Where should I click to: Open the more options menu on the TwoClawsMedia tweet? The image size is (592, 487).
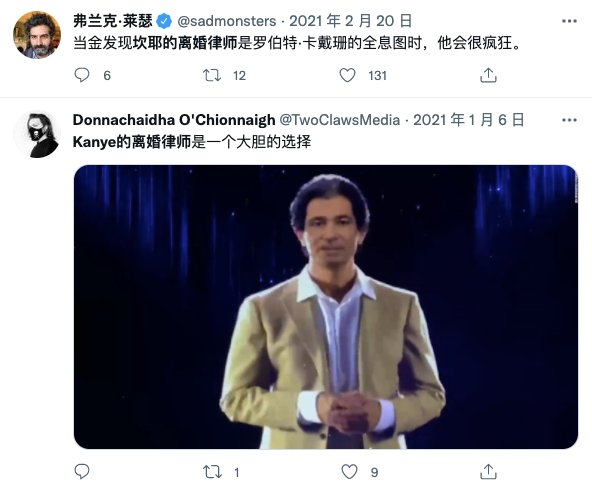tap(569, 120)
